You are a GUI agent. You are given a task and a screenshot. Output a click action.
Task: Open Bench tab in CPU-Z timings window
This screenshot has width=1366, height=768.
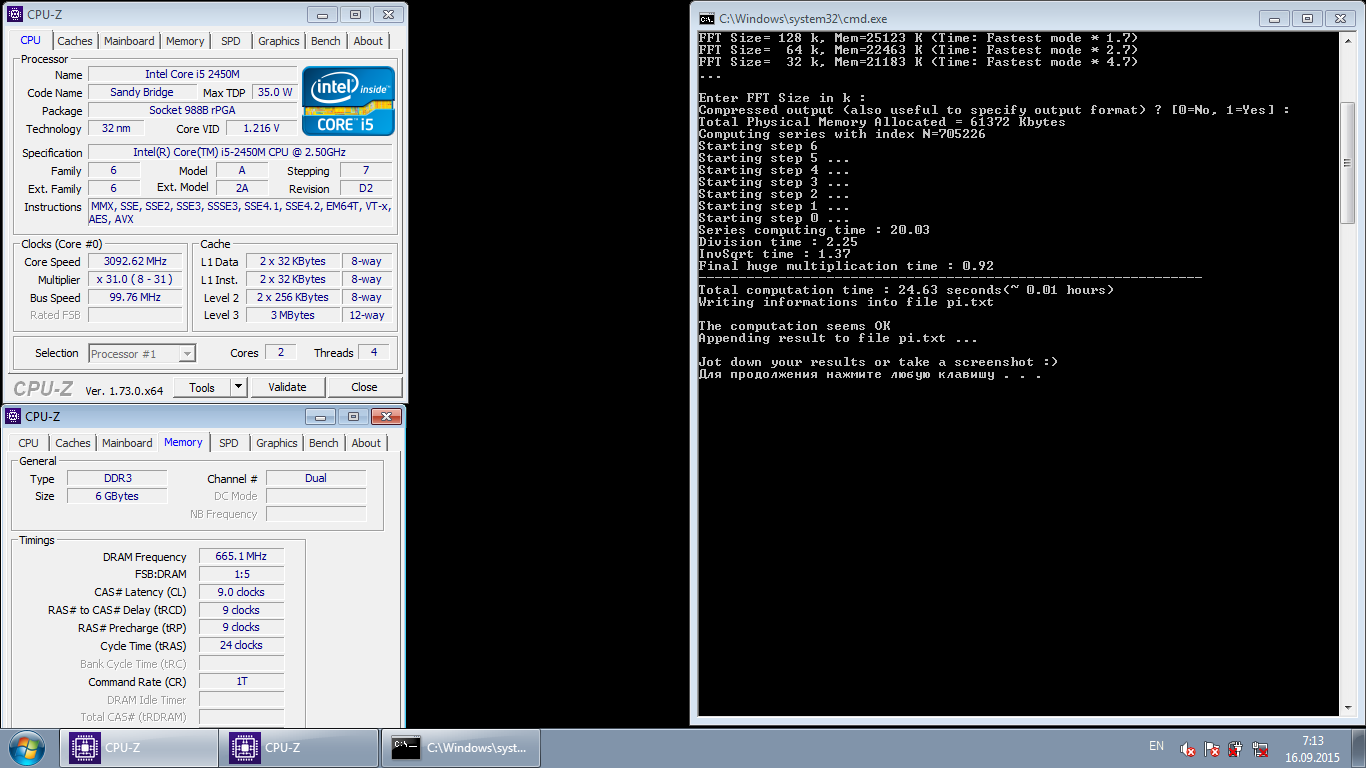click(324, 443)
